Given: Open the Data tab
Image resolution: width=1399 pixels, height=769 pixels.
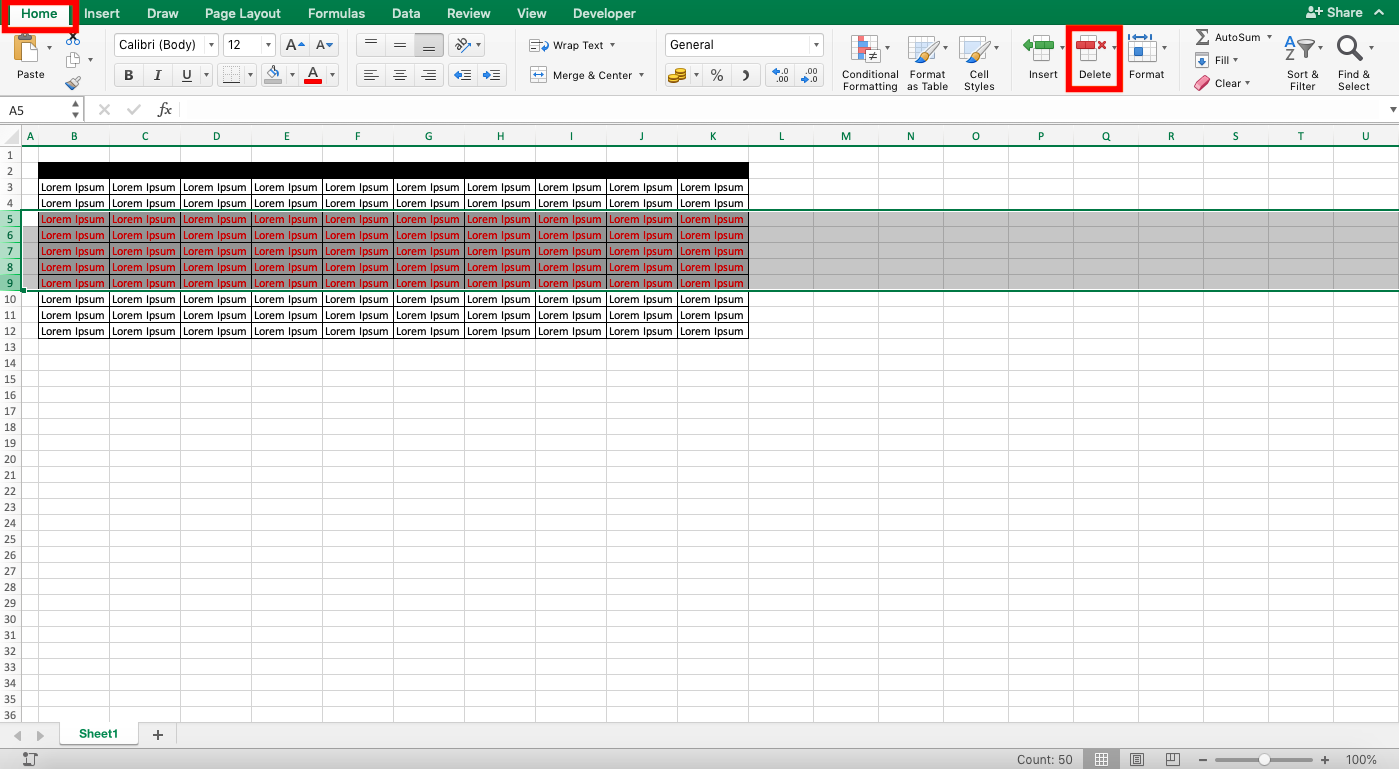Looking at the screenshot, I should [x=406, y=13].
